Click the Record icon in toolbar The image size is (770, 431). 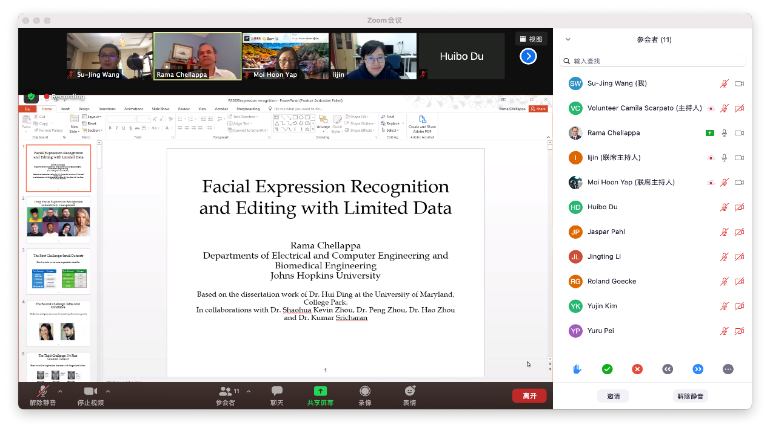coord(365,391)
